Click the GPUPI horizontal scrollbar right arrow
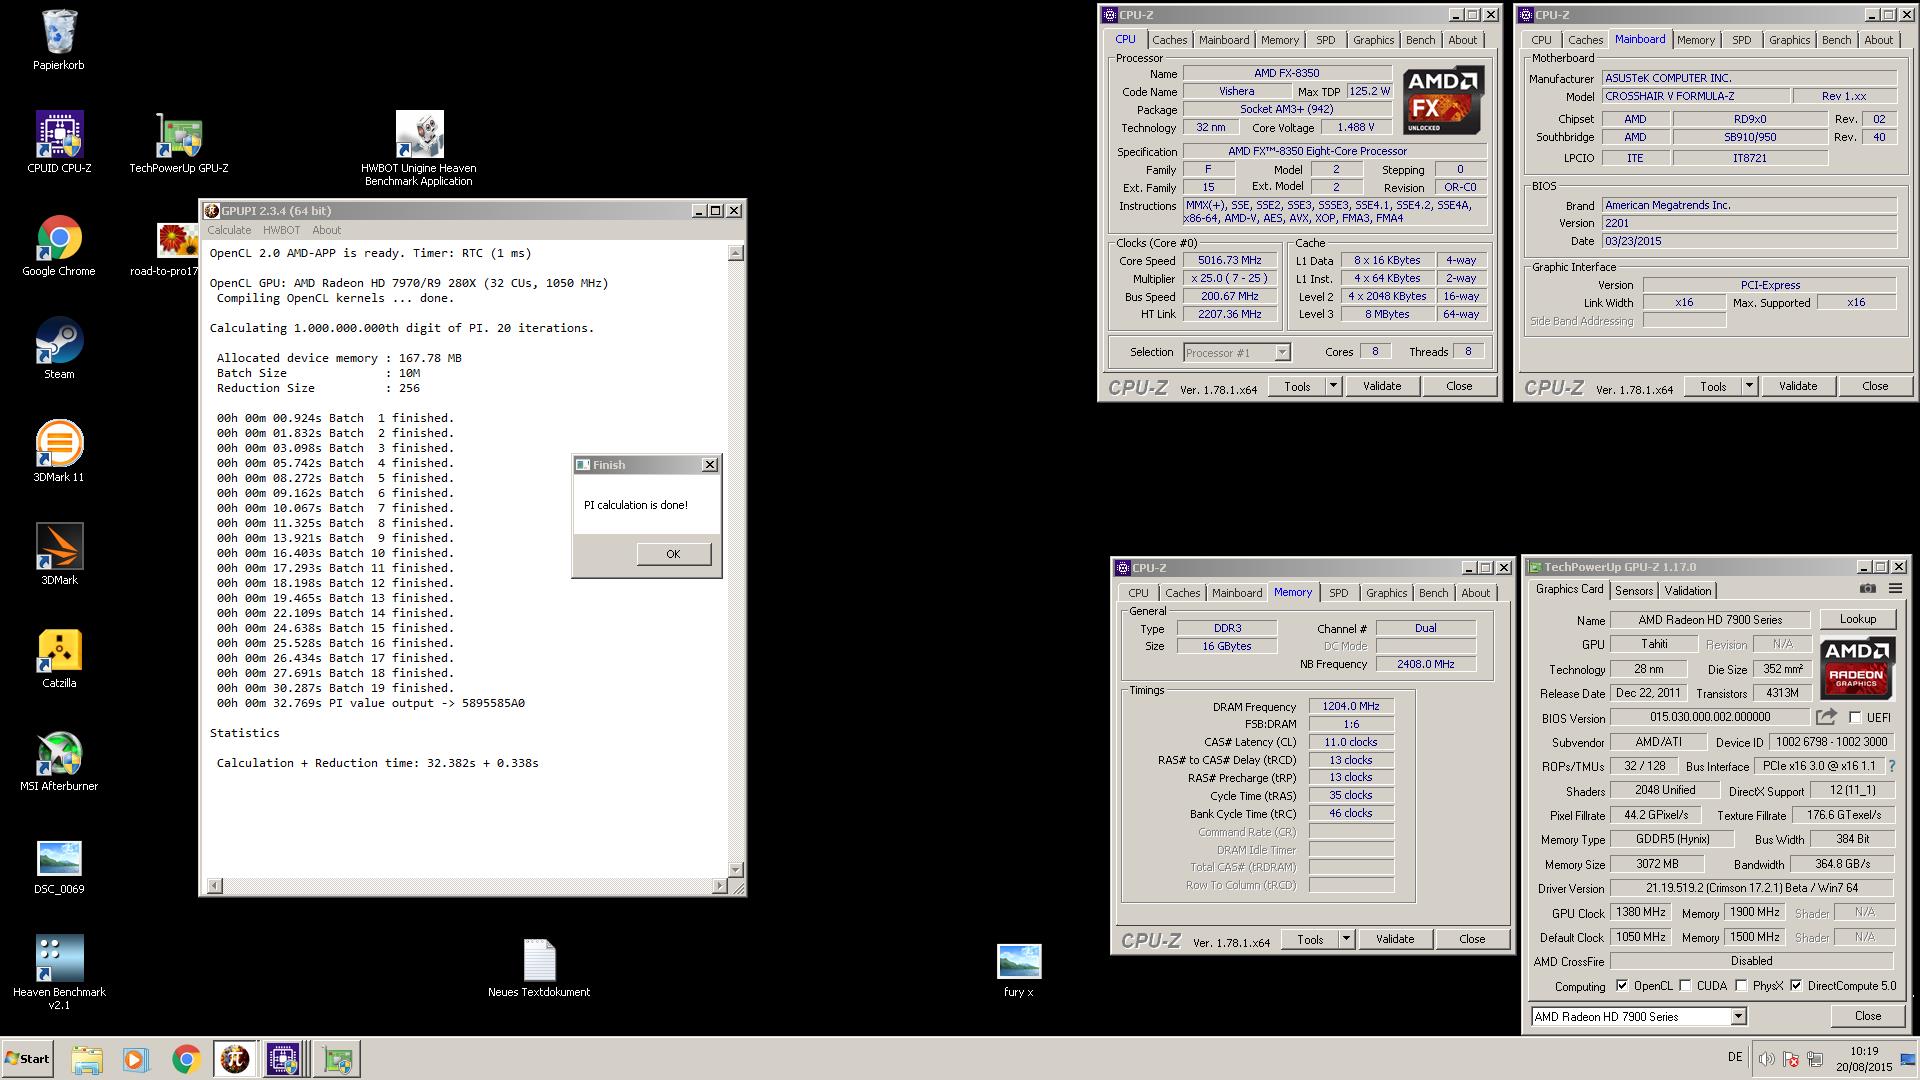 click(719, 886)
